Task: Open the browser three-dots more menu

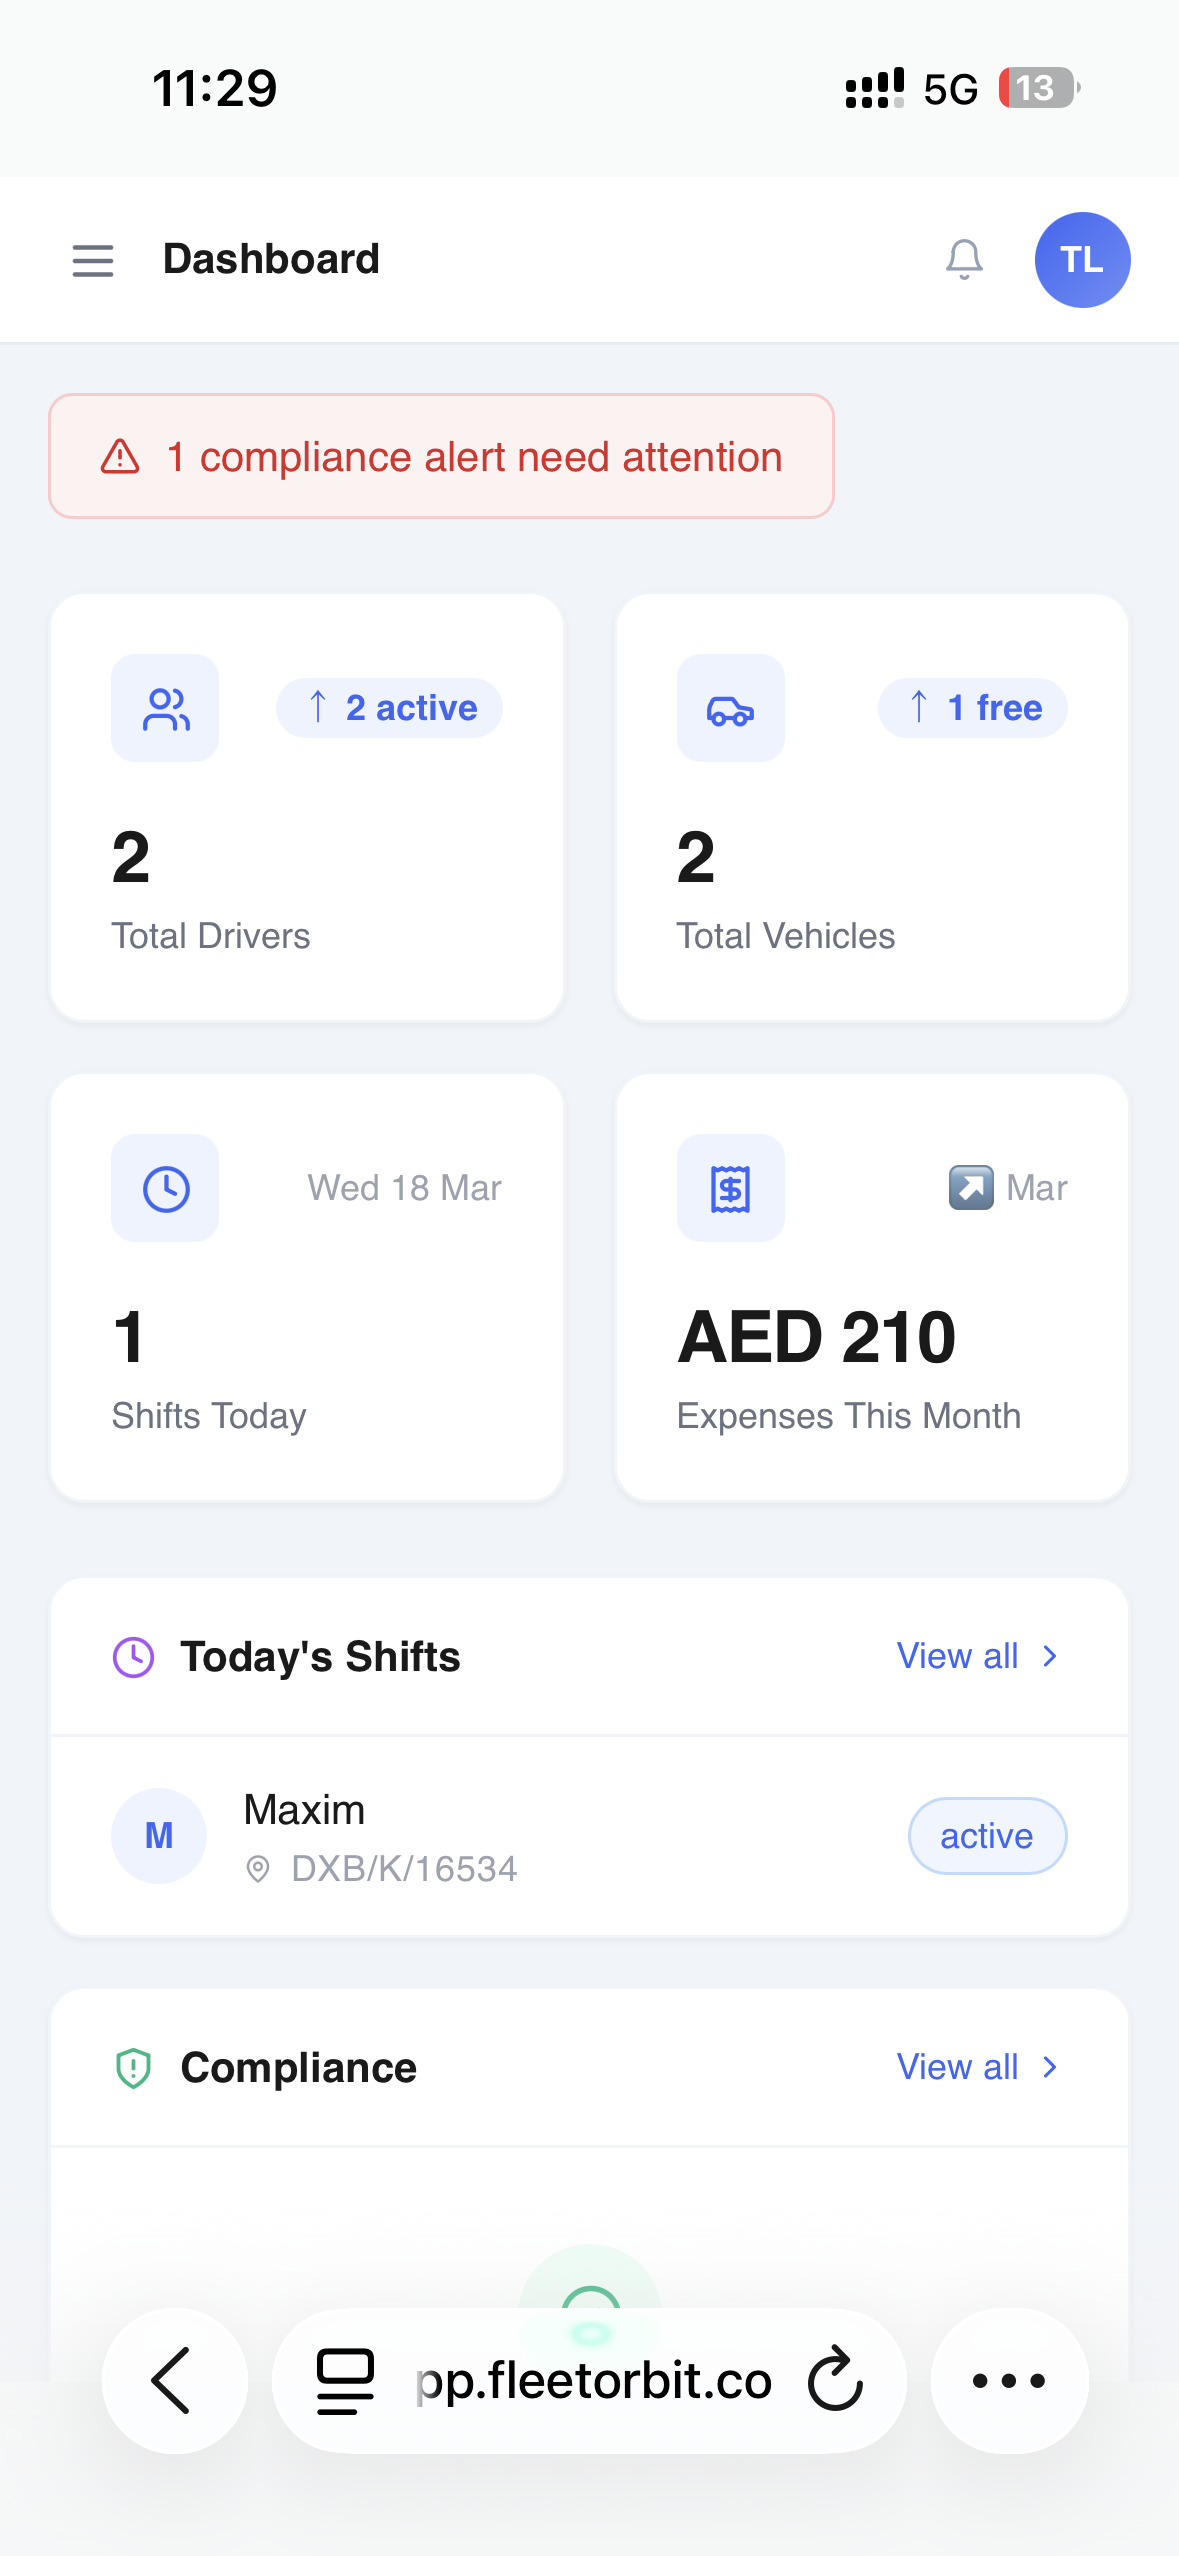Action: (1009, 2381)
